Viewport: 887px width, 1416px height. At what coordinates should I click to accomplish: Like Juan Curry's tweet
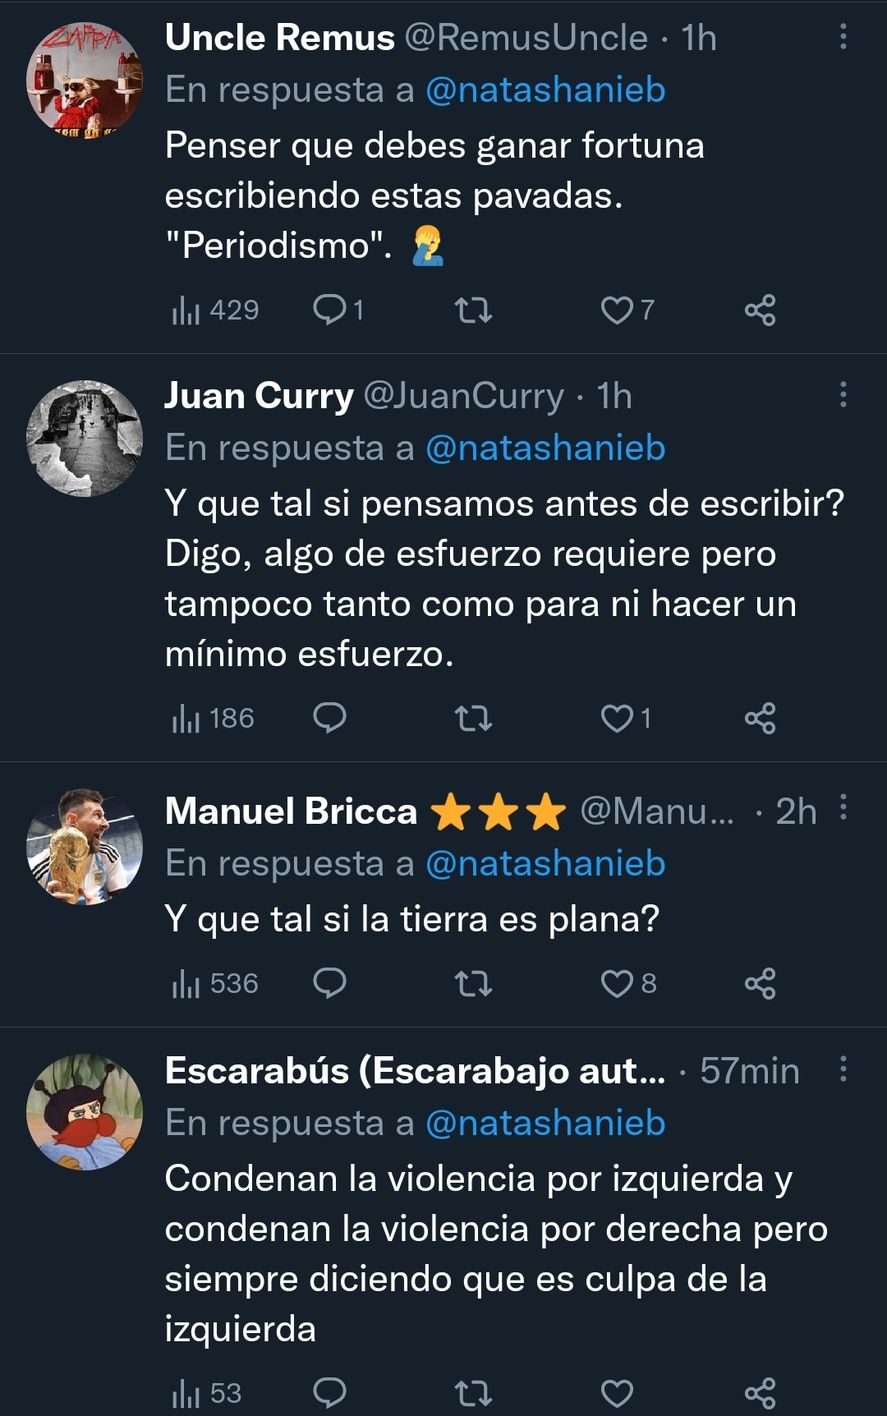click(616, 718)
